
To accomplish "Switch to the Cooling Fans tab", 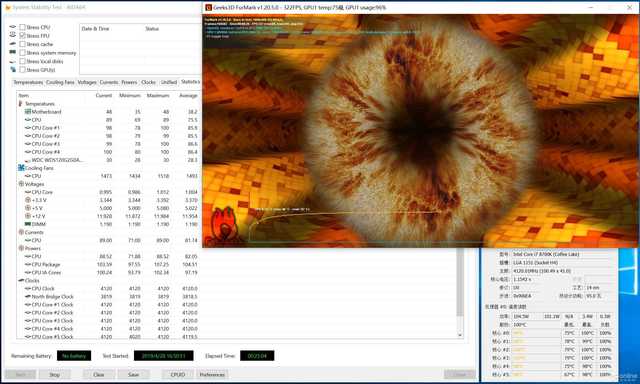I will click(x=60, y=82).
